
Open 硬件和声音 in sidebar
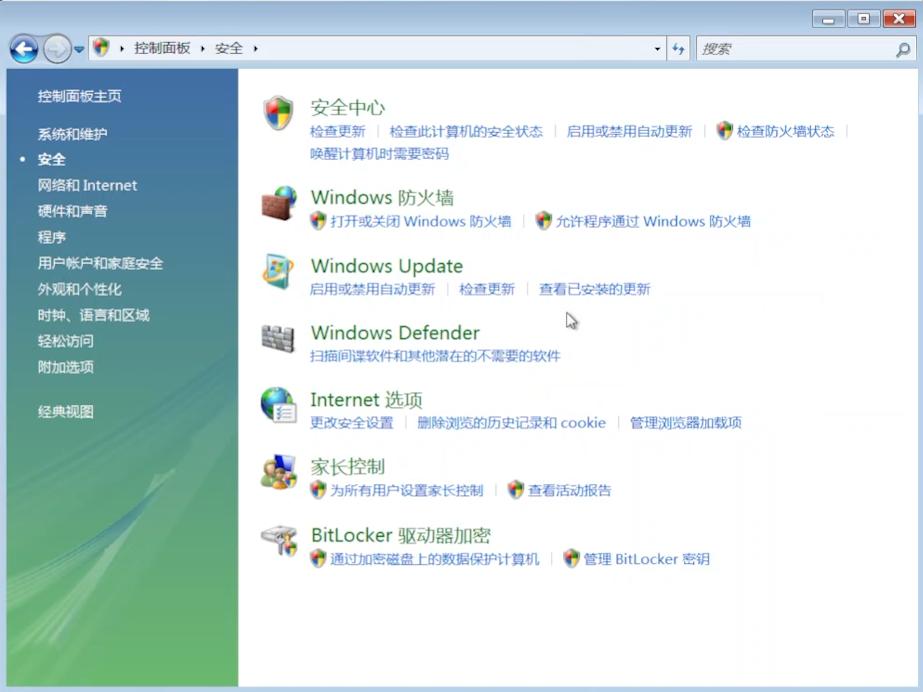point(72,211)
